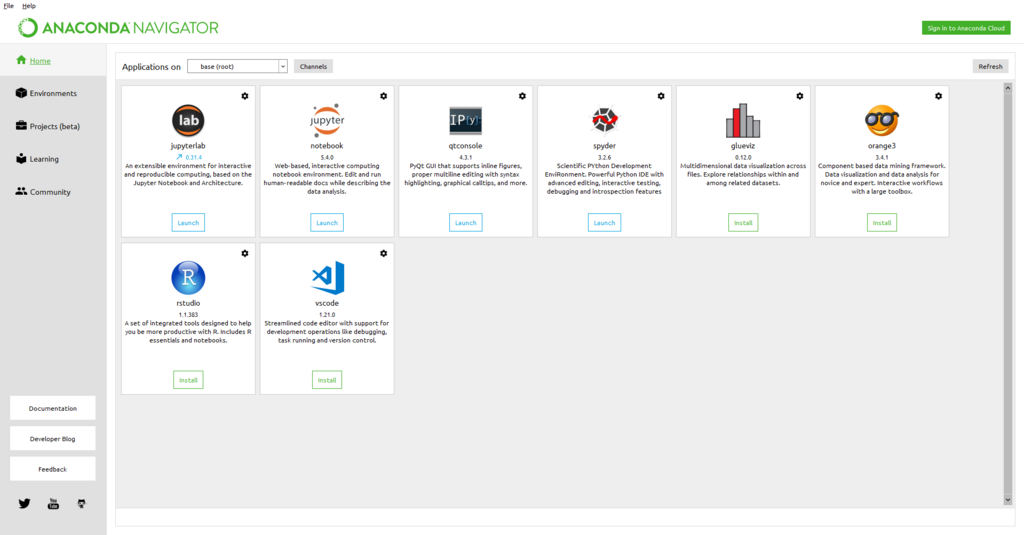The height and width of the screenshot is (535, 1024).
Task: Go to the Home tab
Action: [53, 60]
